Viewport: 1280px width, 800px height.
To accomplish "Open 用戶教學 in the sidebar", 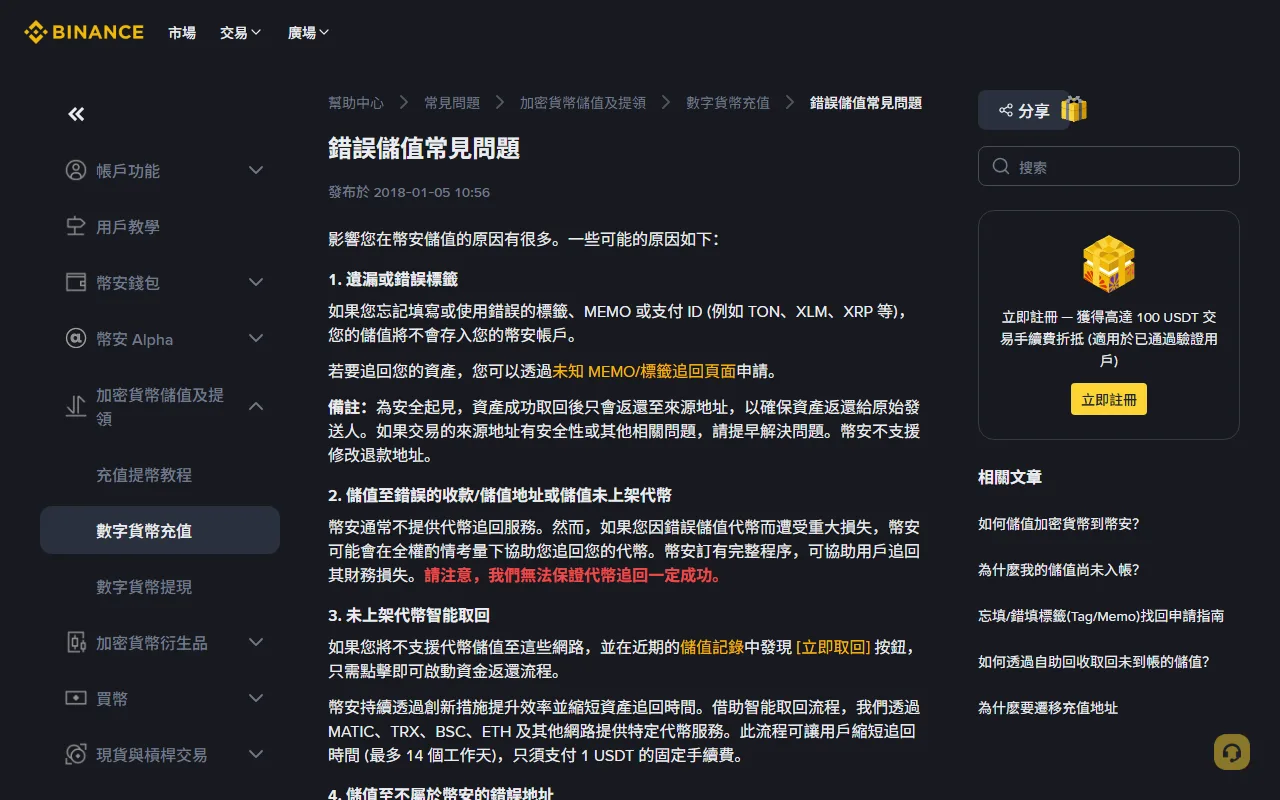I will [160, 227].
